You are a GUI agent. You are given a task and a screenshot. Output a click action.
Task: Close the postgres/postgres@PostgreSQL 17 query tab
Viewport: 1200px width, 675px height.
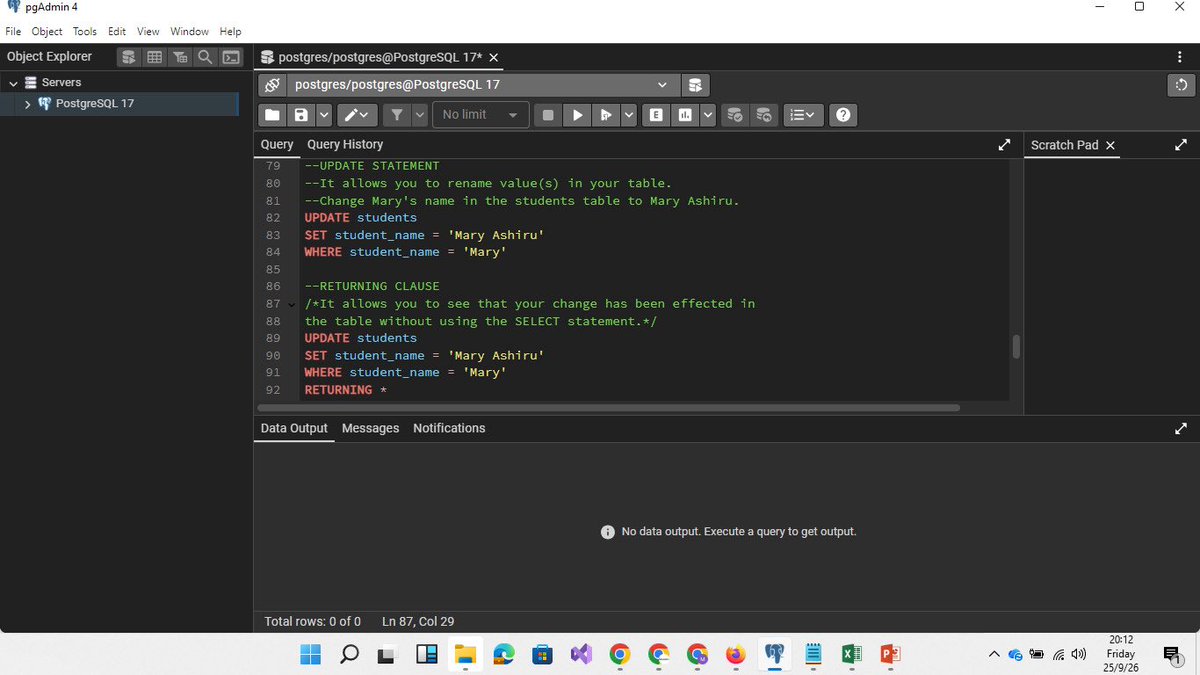point(494,58)
